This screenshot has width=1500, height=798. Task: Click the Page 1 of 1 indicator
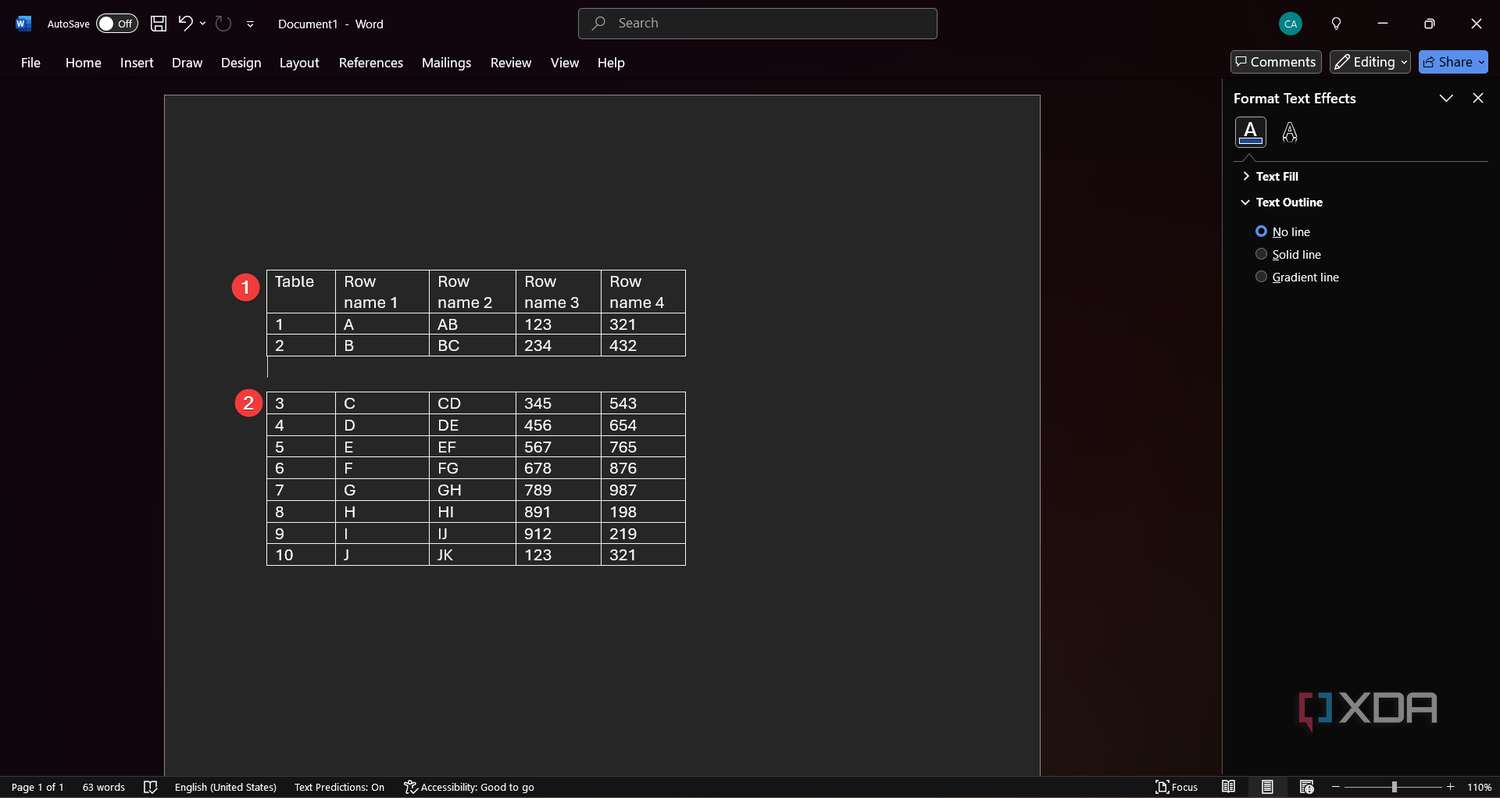[37, 787]
